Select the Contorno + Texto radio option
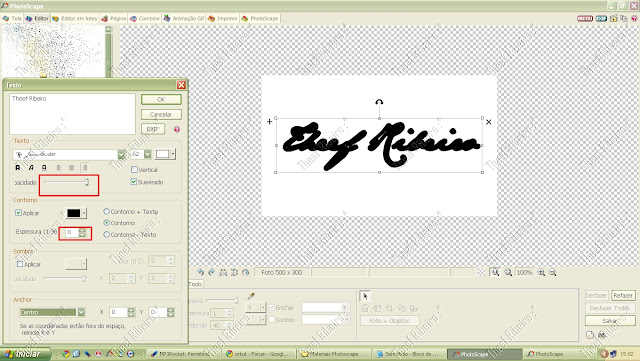Image resolution: width=640 pixels, height=361 pixels. pyautogui.click(x=107, y=212)
